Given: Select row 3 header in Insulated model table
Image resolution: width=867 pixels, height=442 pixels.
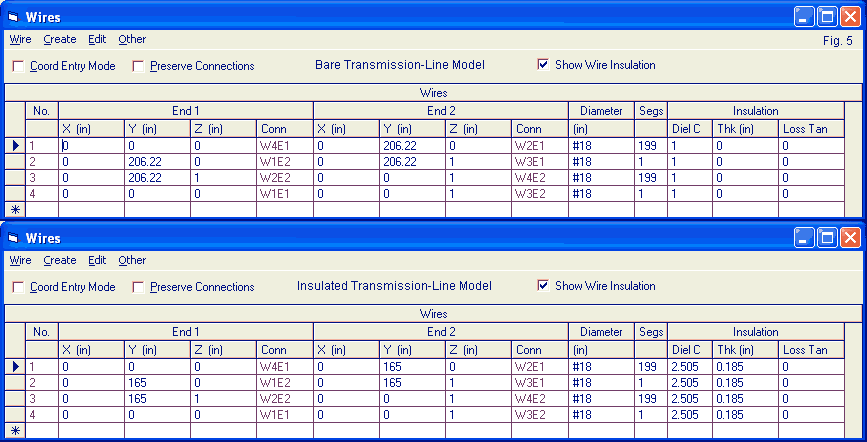Looking at the screenshot, I should pyautogui.click(x=15, y=398).
